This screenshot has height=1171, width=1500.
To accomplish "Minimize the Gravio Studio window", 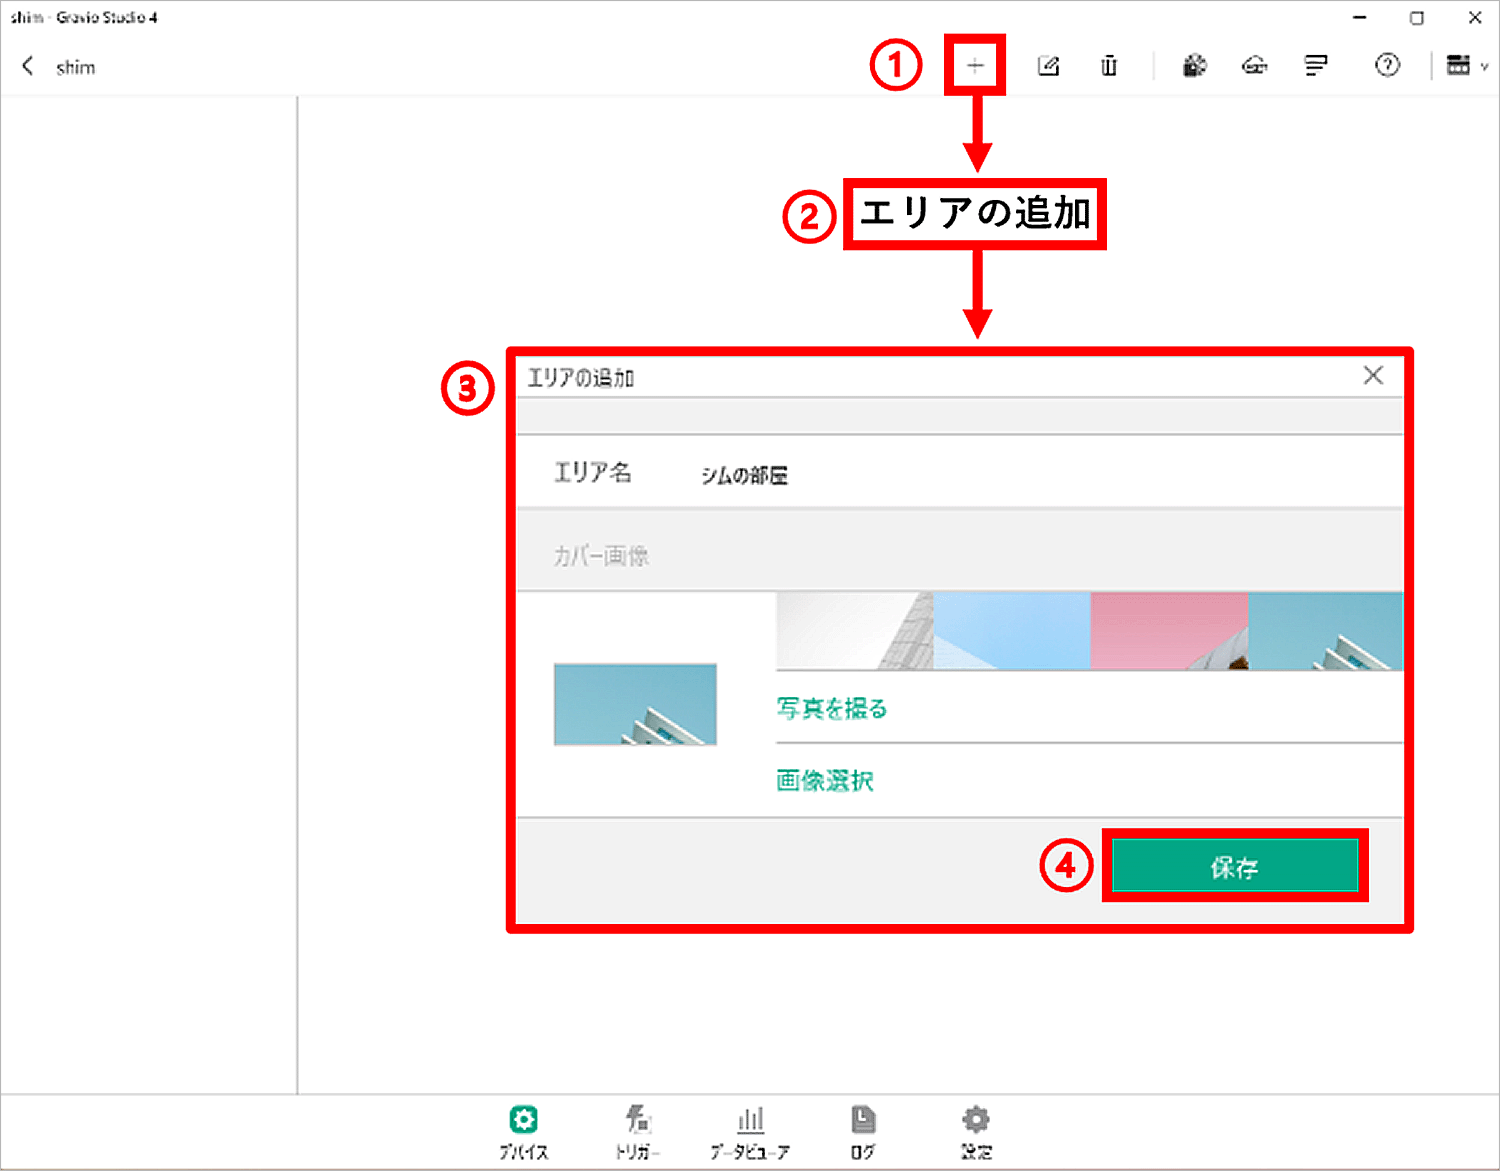I will 1360,17.
